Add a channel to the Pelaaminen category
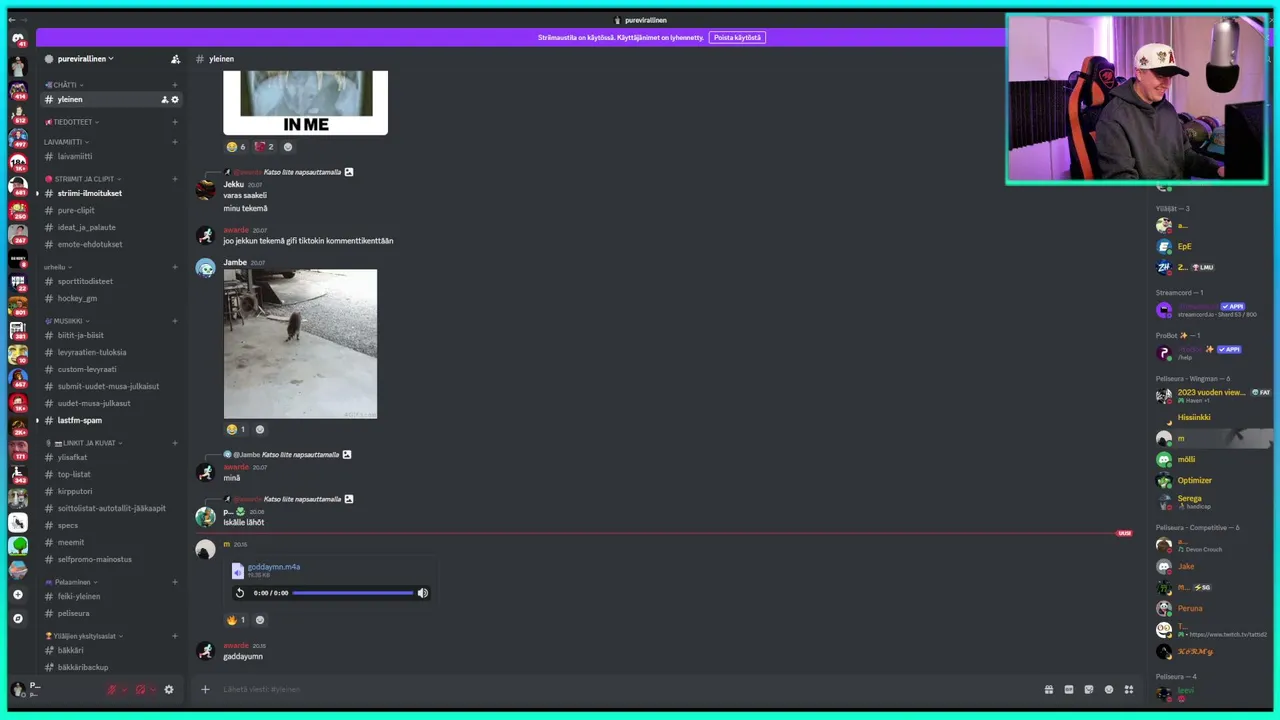The height and width of the screenshot is (720, 1280). [175, 582]
